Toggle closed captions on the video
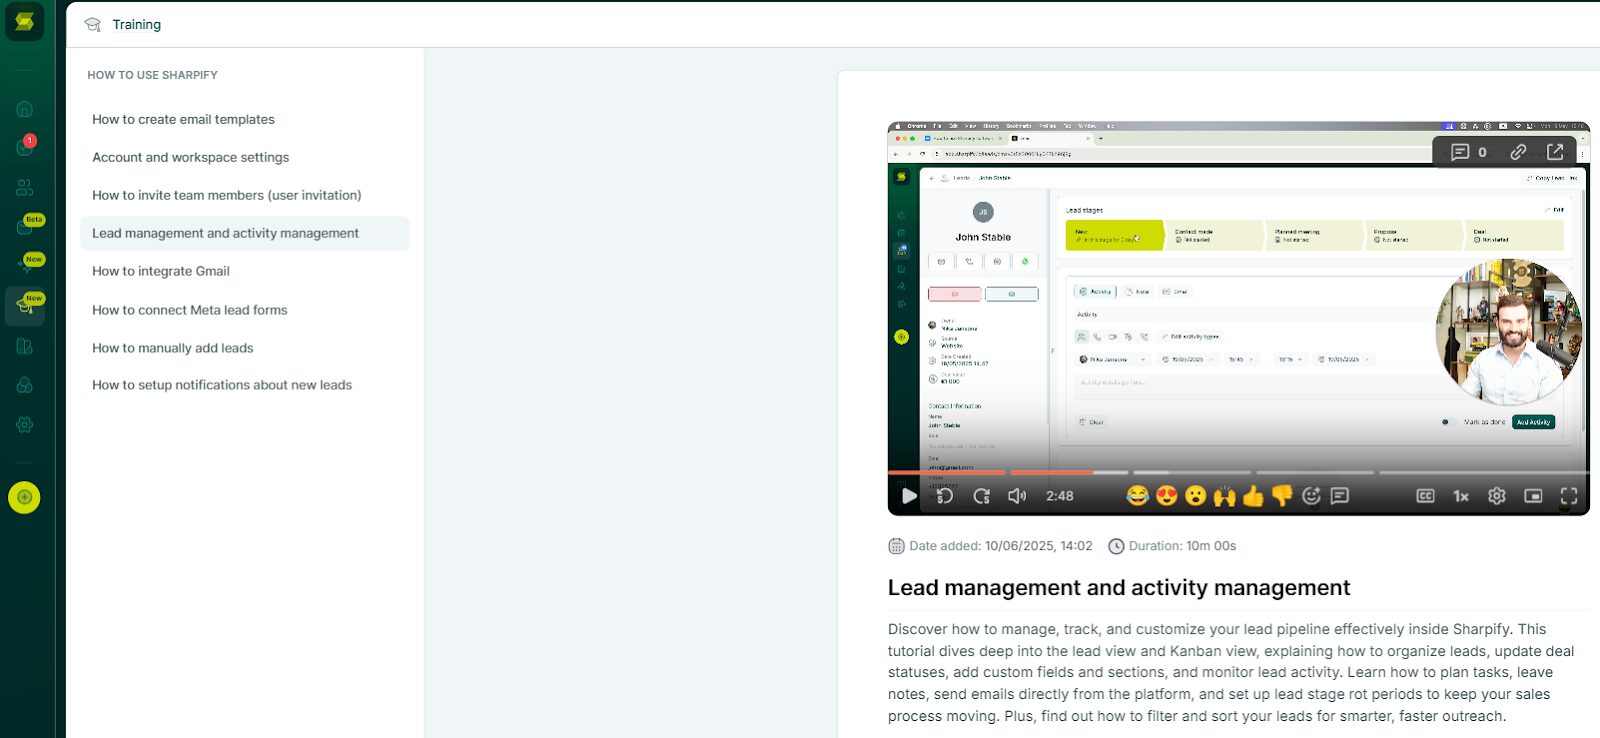1600x738 pixels. click(x=1426, y=496)
